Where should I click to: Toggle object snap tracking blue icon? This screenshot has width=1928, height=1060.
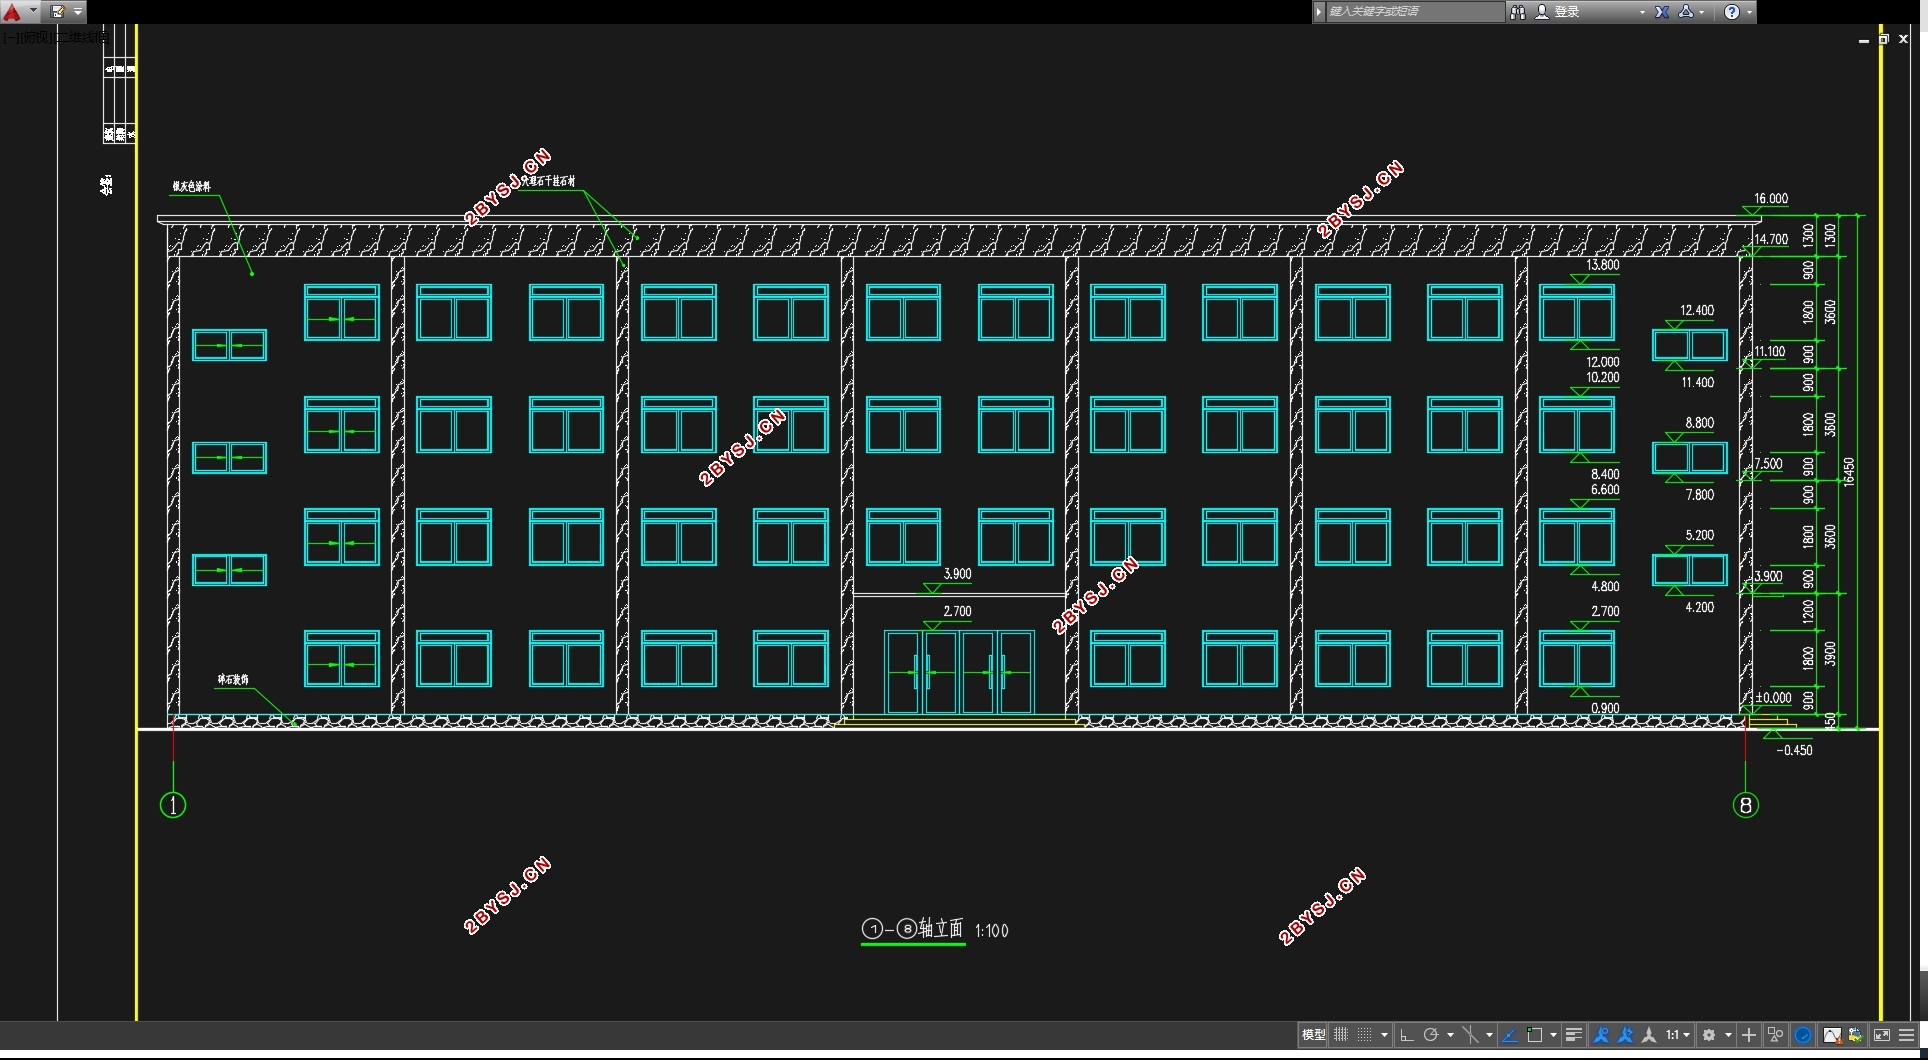tap(1510, 1035)
